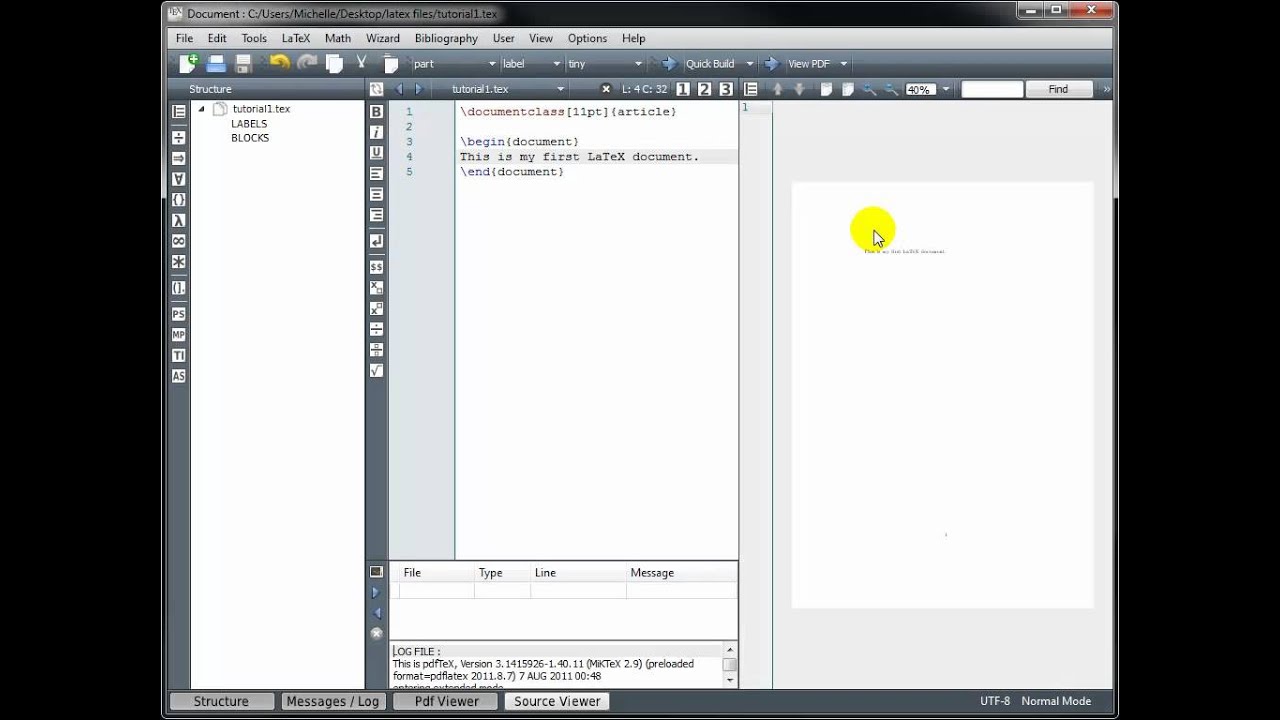Open the miscellaneous symbols panel (∀ icon)

(178, 179)
